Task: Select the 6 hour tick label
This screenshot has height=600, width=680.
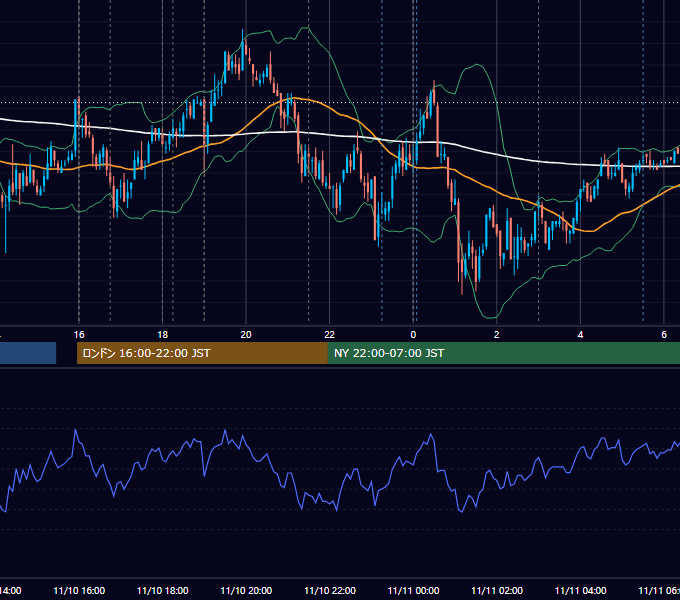Action: [664, 335]
